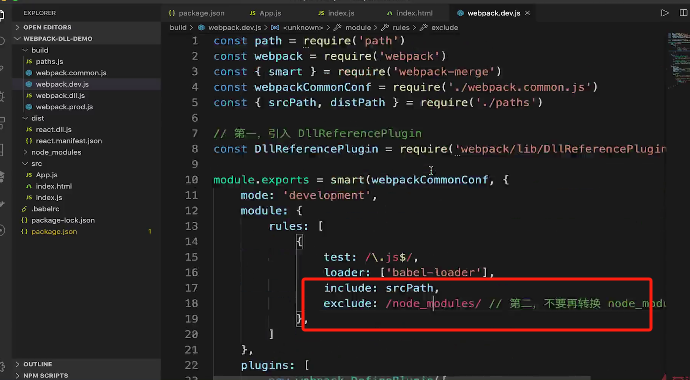
Task: Select the webpack.dev.js editor tab
Action: [493, 13]
